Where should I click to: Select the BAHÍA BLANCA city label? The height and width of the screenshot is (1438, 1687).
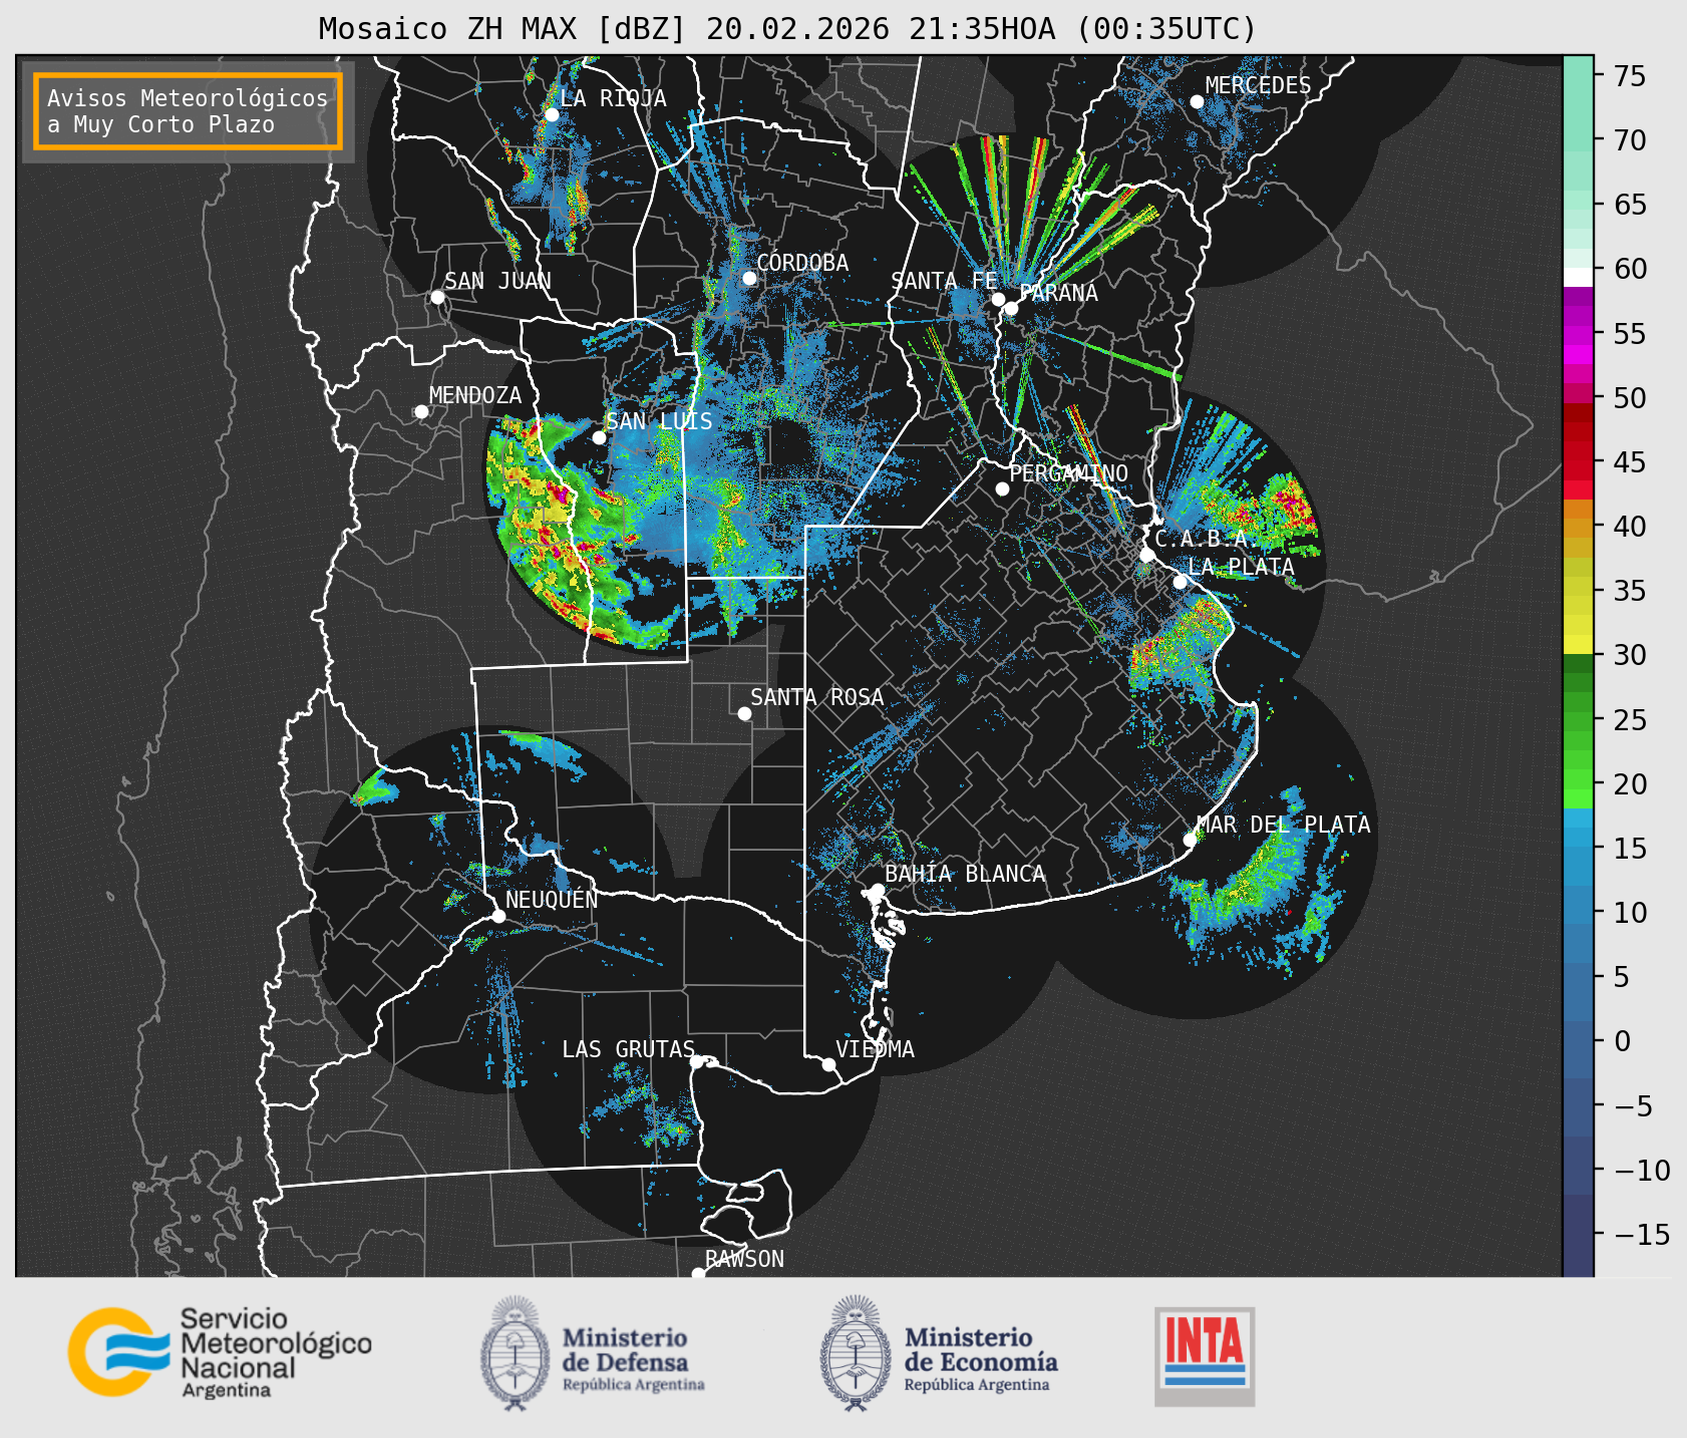click(965, 874)
